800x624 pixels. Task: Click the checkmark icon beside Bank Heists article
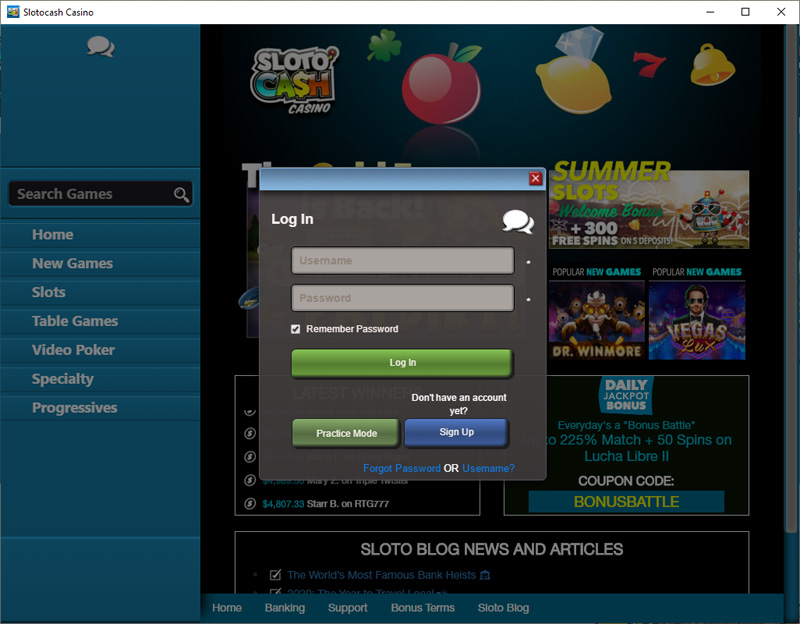[275, 575]
